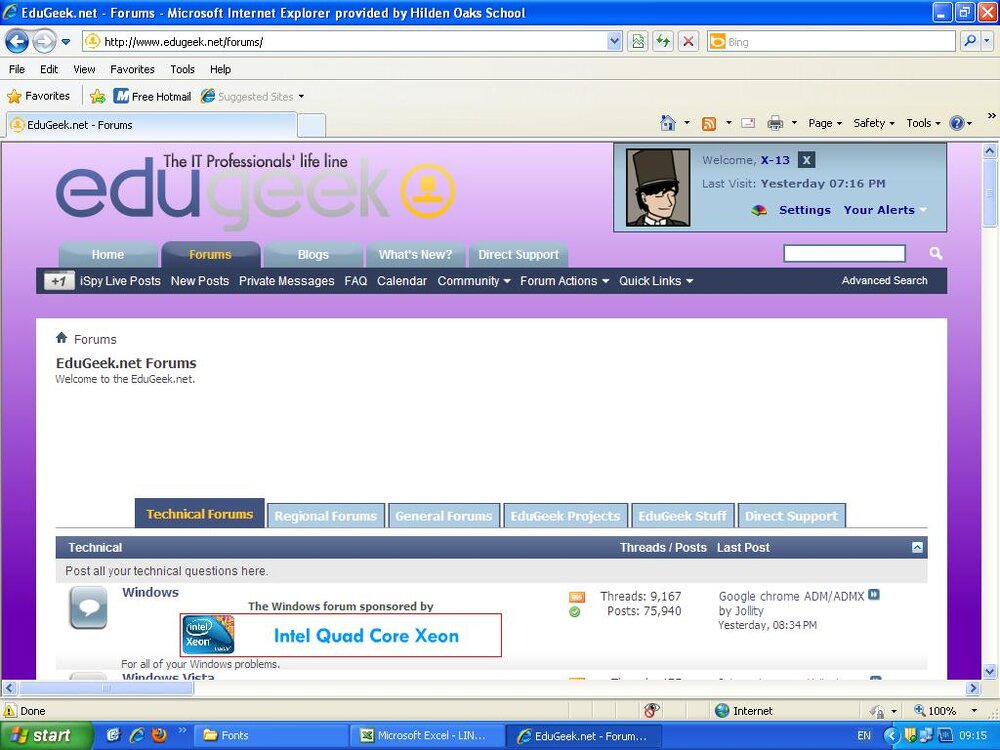Image resolution: width=1000 pixels, height=750 pixels.
Task: Click the blue Help question mark icon
Action: tap(957, 123)
